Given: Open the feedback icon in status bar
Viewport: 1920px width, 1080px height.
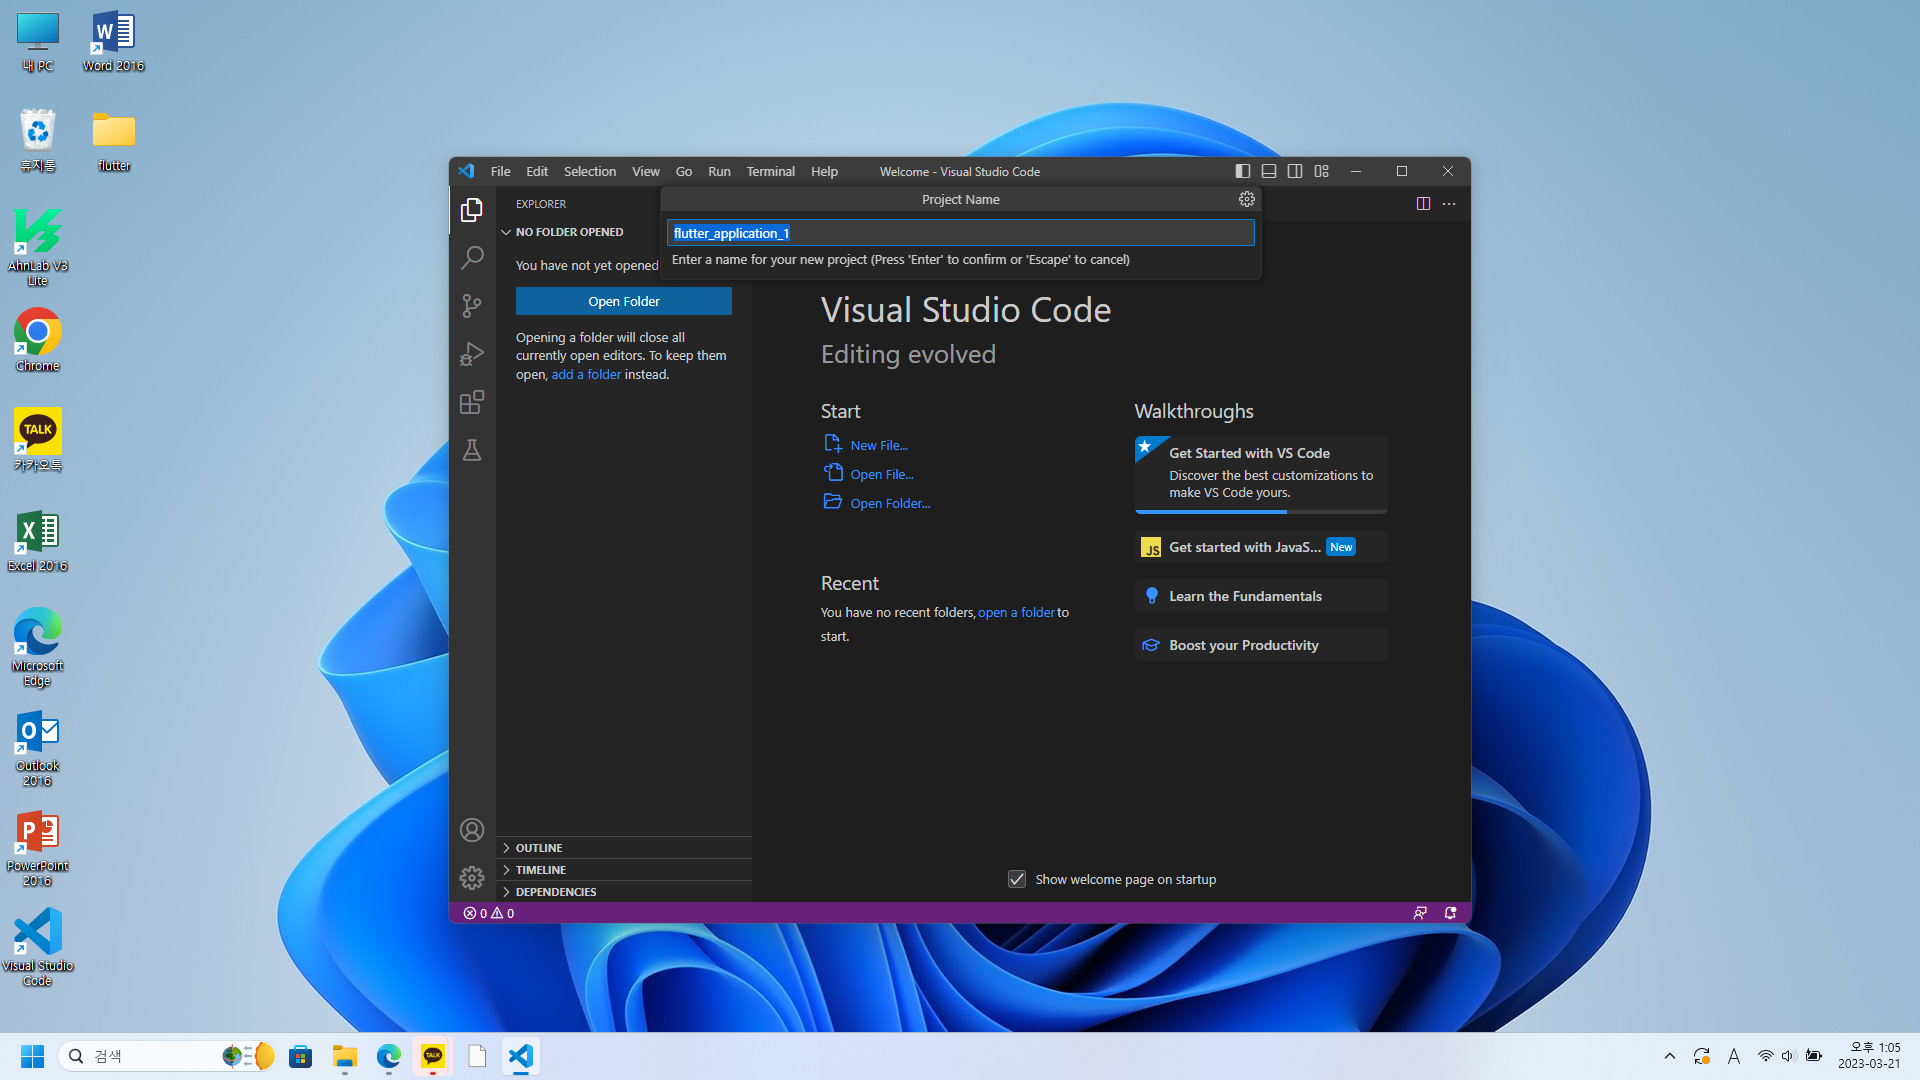Looking at the screenshot, I should click(1420, 913).
